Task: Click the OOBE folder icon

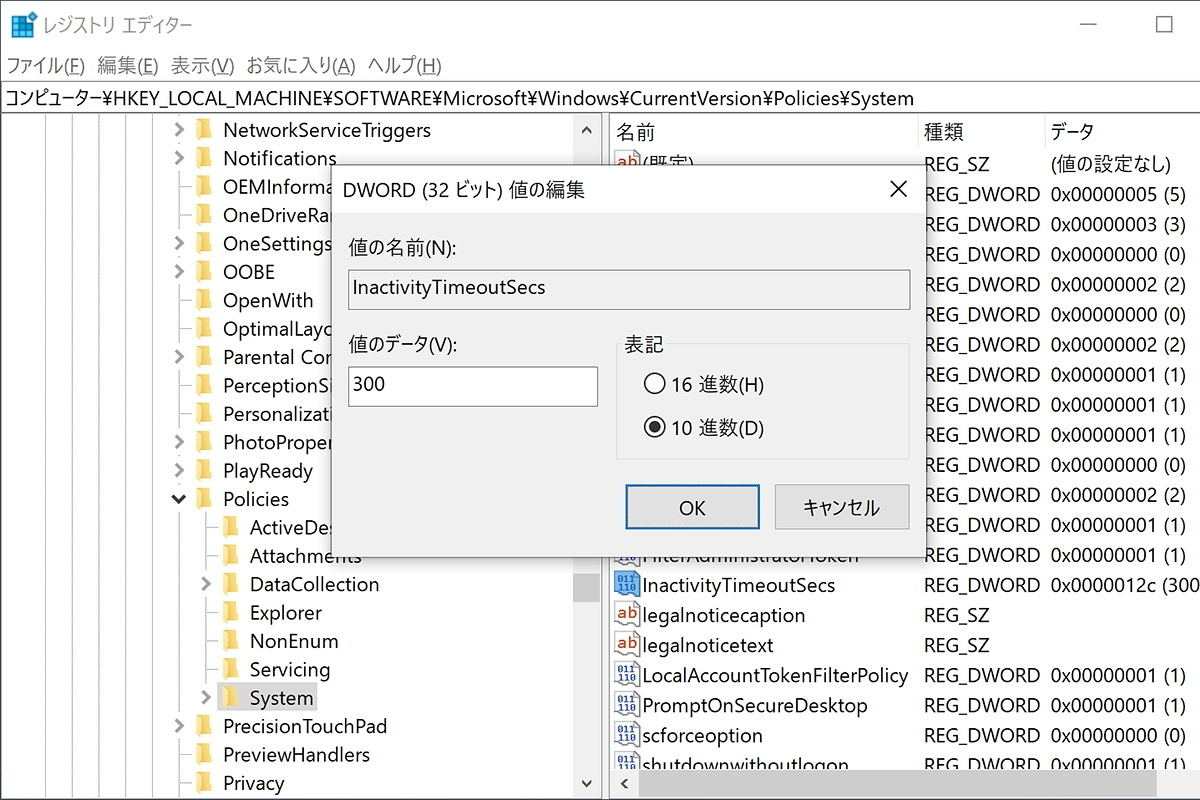Action: click(x=205, y=272)
